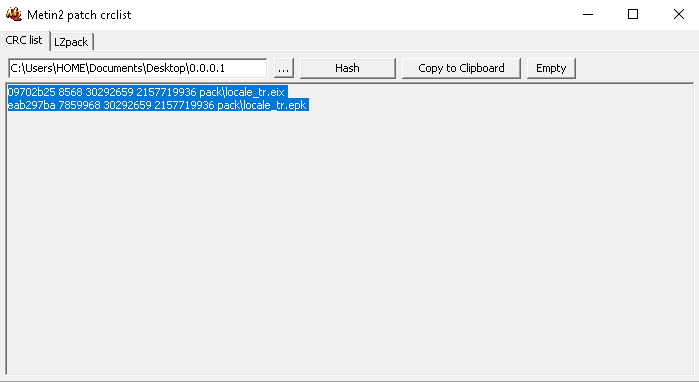This screenshot has height=382, width=699.
Task: Close the Metin2 patch crclist window
Action: point(678,14)
